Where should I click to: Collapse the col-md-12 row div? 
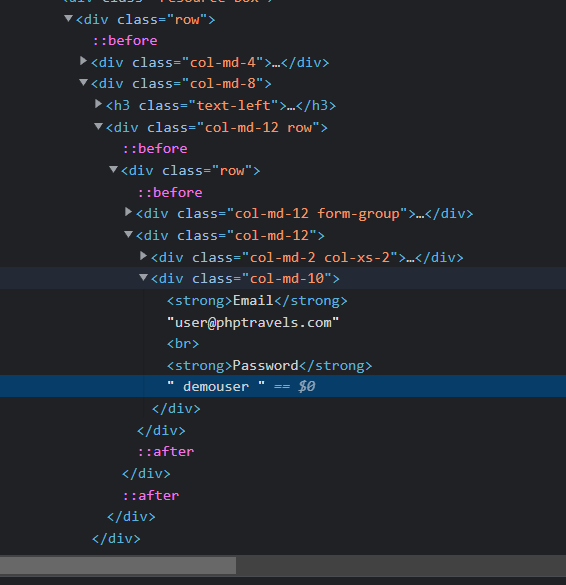[98, 126]
